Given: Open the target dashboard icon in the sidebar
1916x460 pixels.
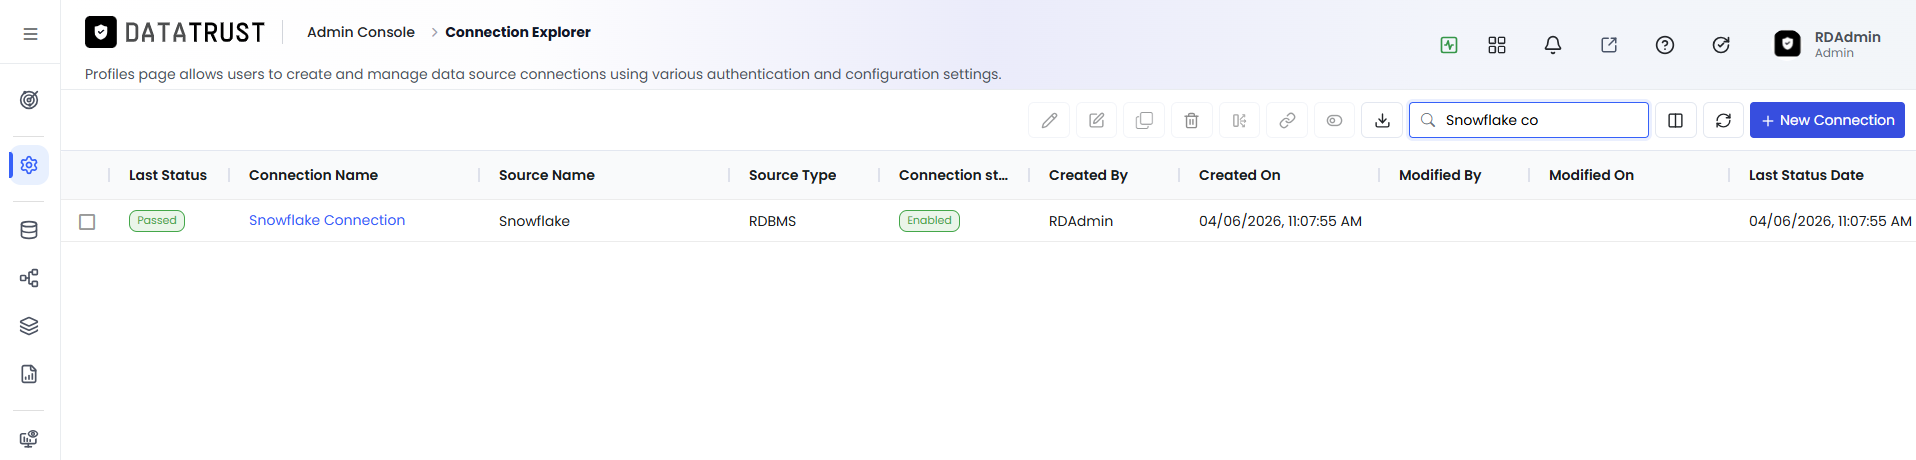Looking at the screenshot, I should [x=29, y=100].
